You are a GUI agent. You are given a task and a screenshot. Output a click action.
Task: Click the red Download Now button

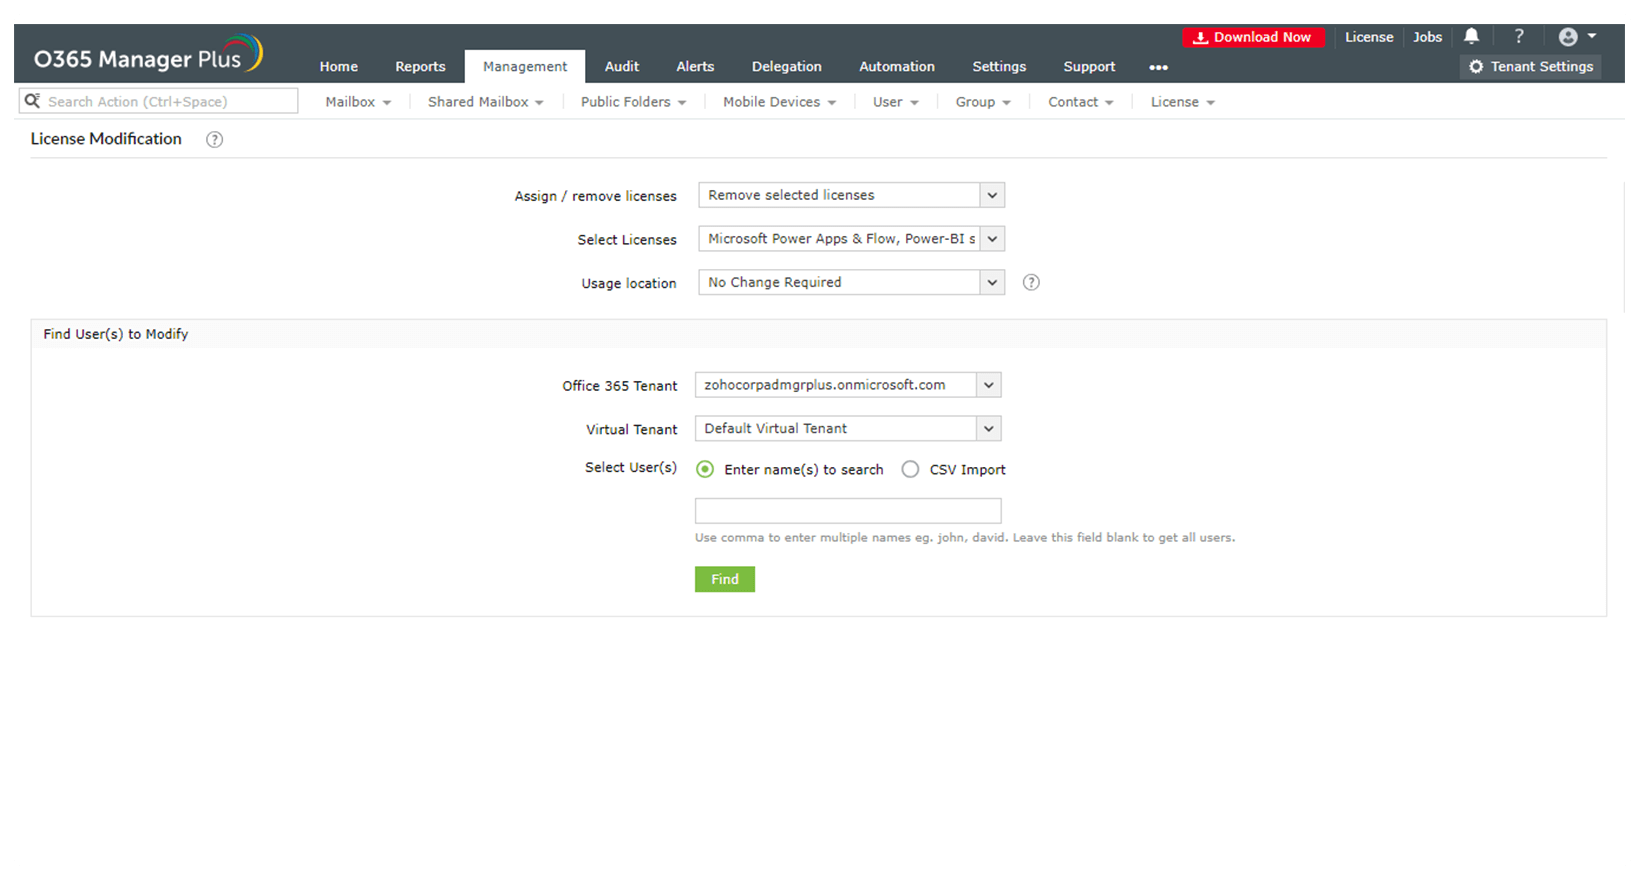[1254, 37]
